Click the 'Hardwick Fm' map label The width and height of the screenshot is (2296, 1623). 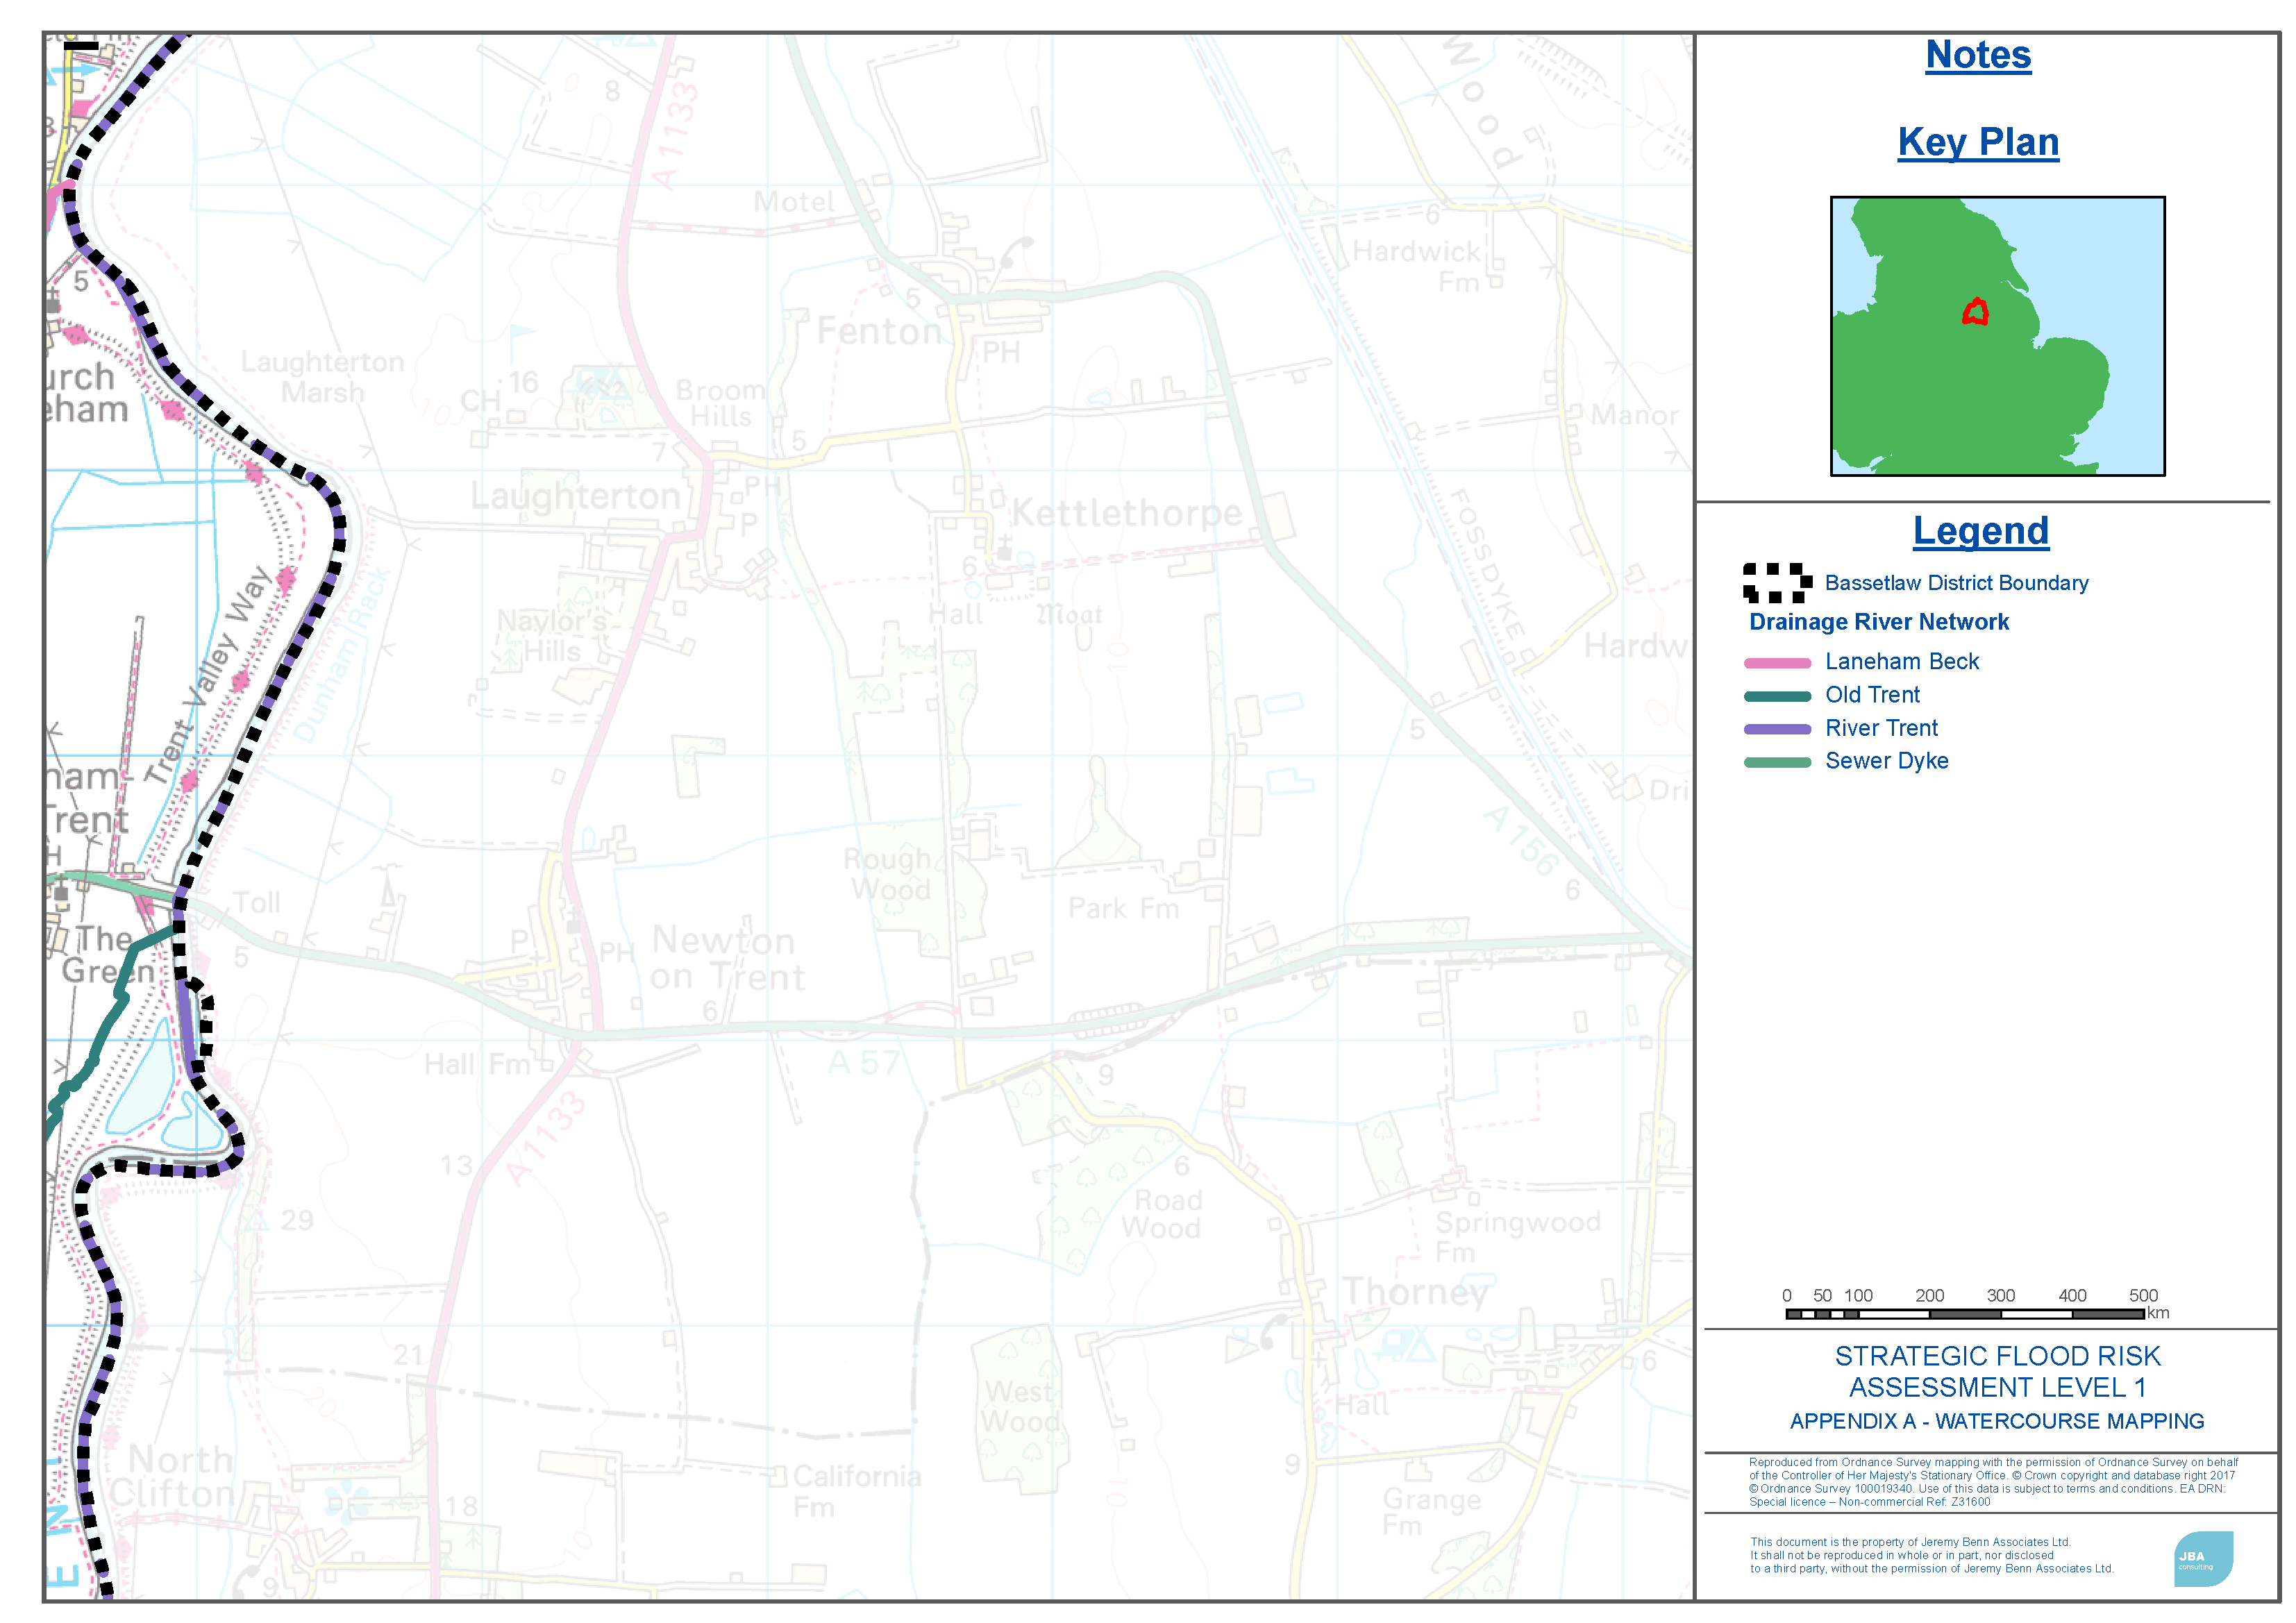(x=1416, y=267)
